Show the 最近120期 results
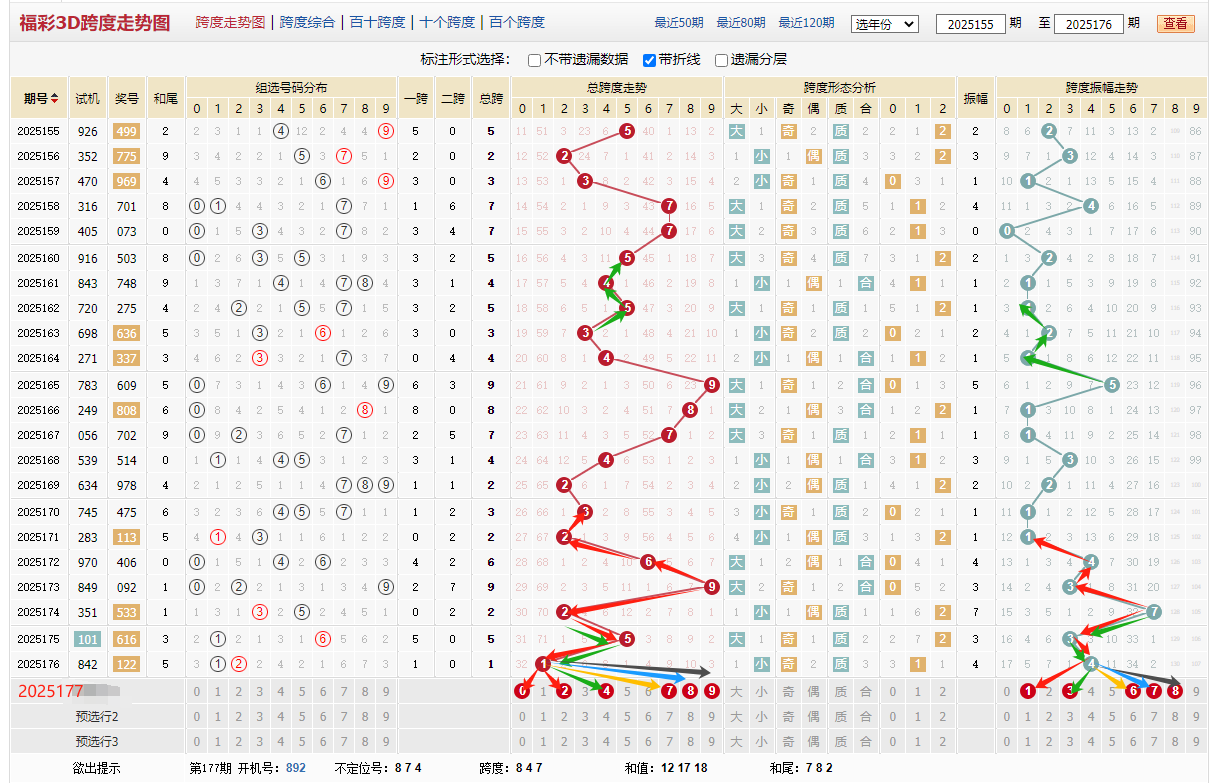Image resolution: width=1210 pixels, height=783 pixels. coord(806,23)
